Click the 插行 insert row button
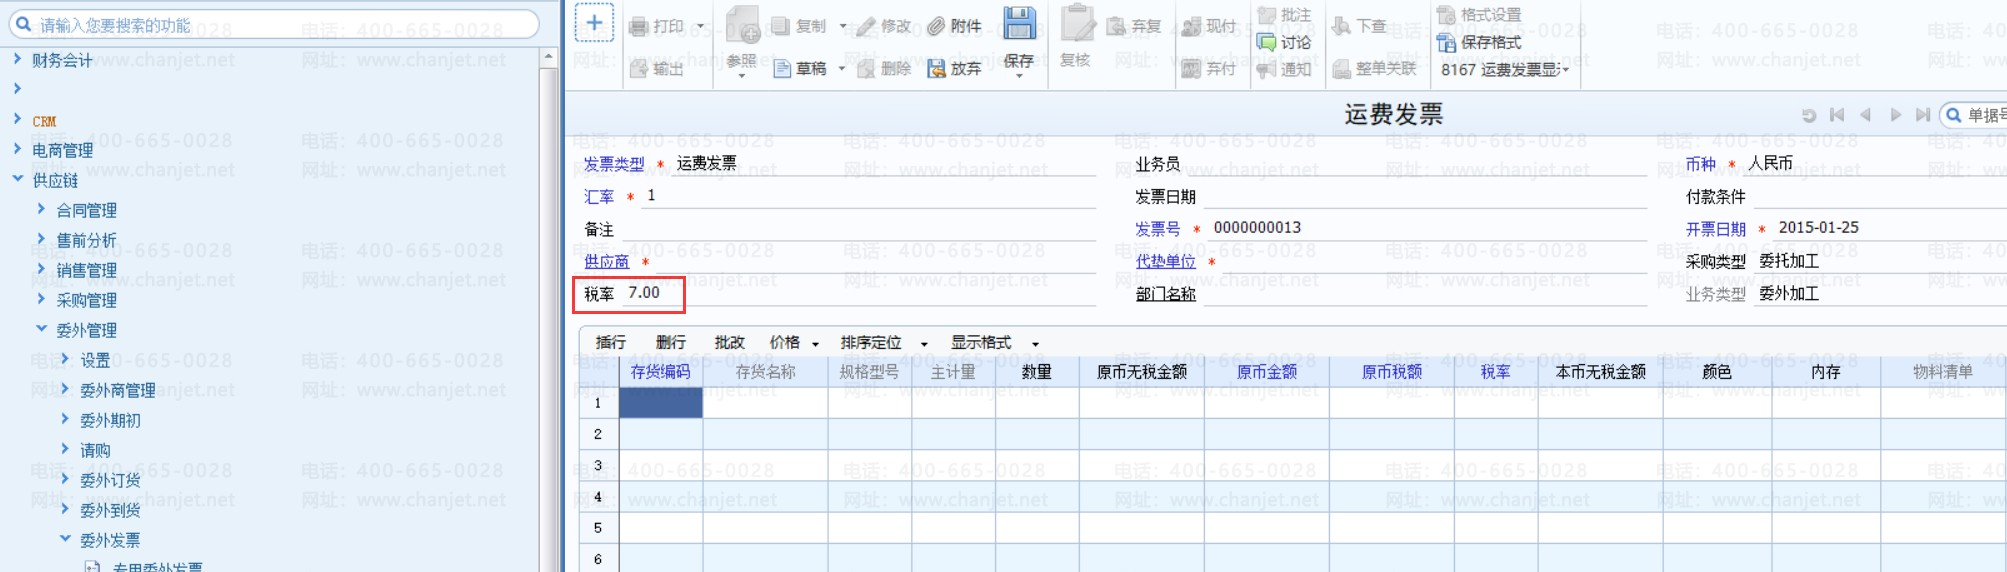This screenshot has width=2007, height=572. (x=610, y=343)
